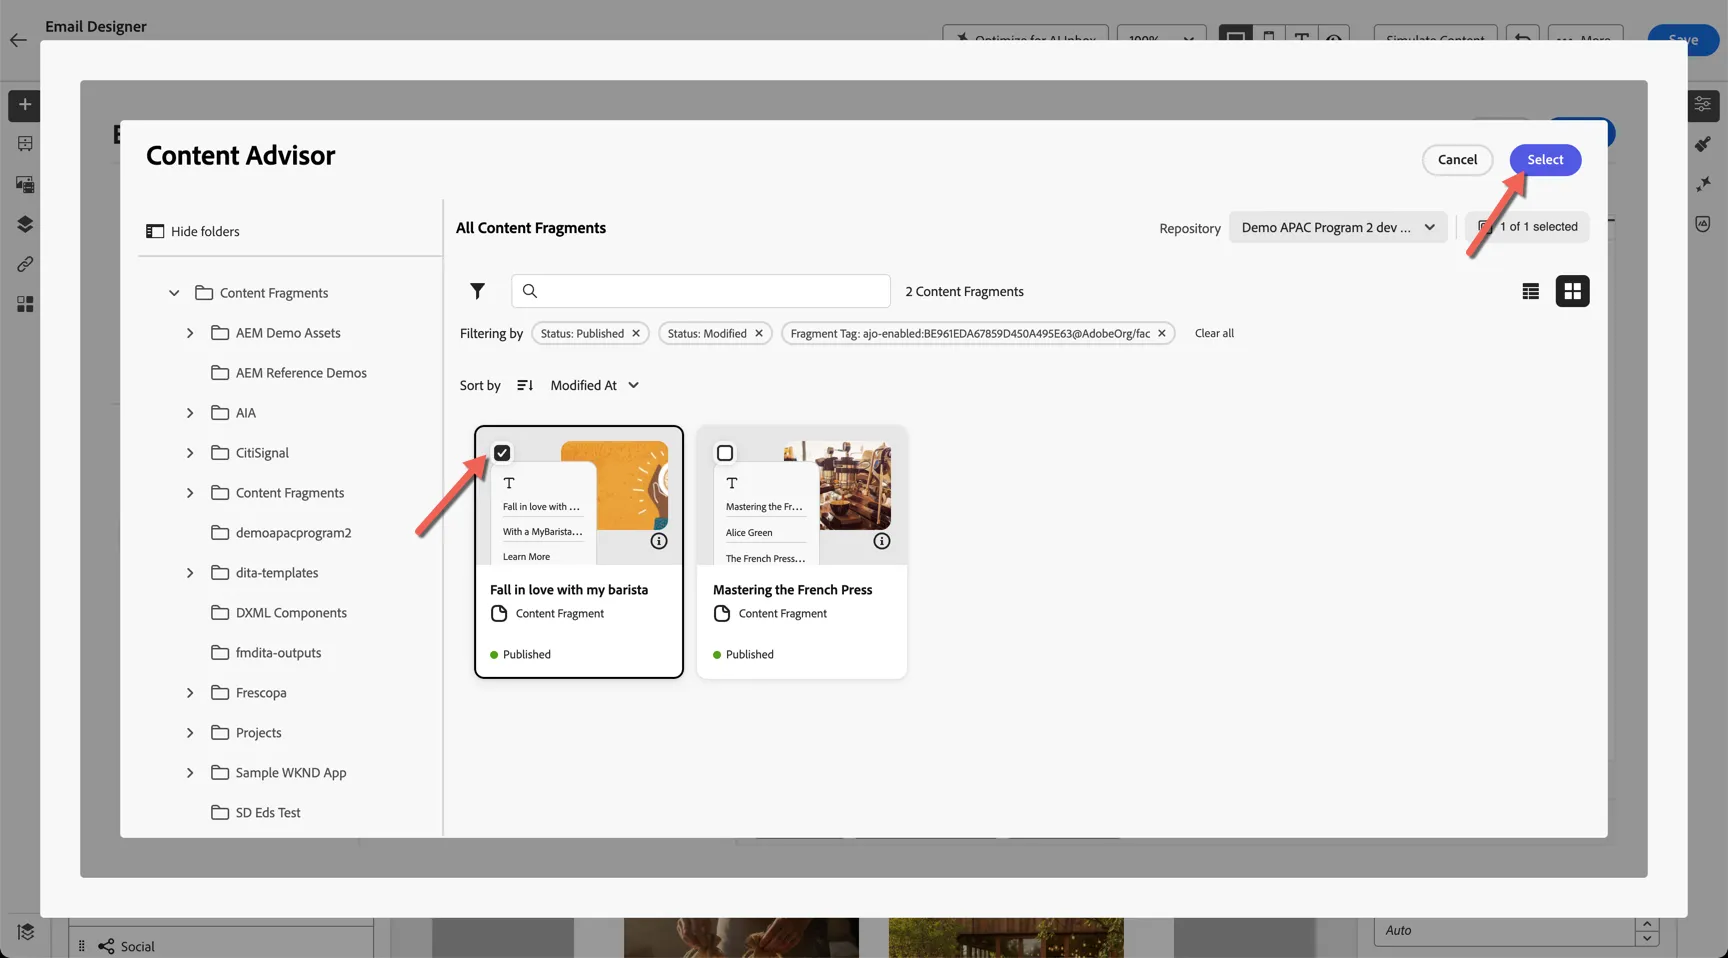
Task: Click the Select button
Action: click(1545, 160)
